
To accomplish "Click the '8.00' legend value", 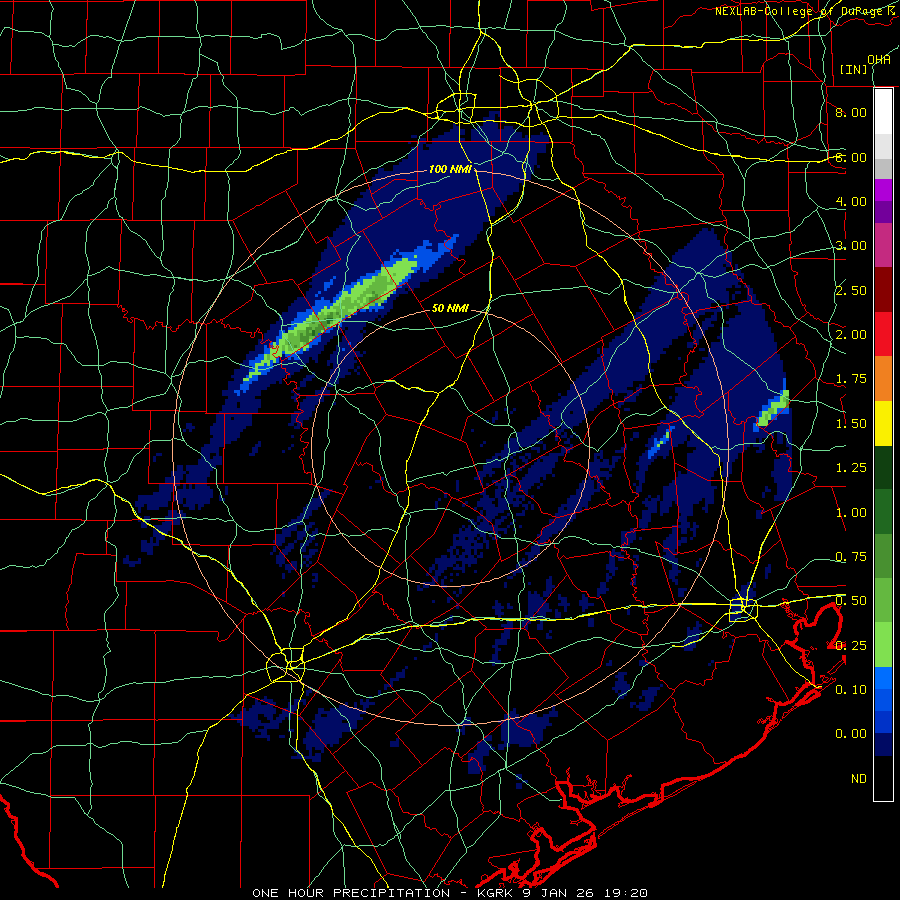I will pyautogui.click(x=851, y=112).
